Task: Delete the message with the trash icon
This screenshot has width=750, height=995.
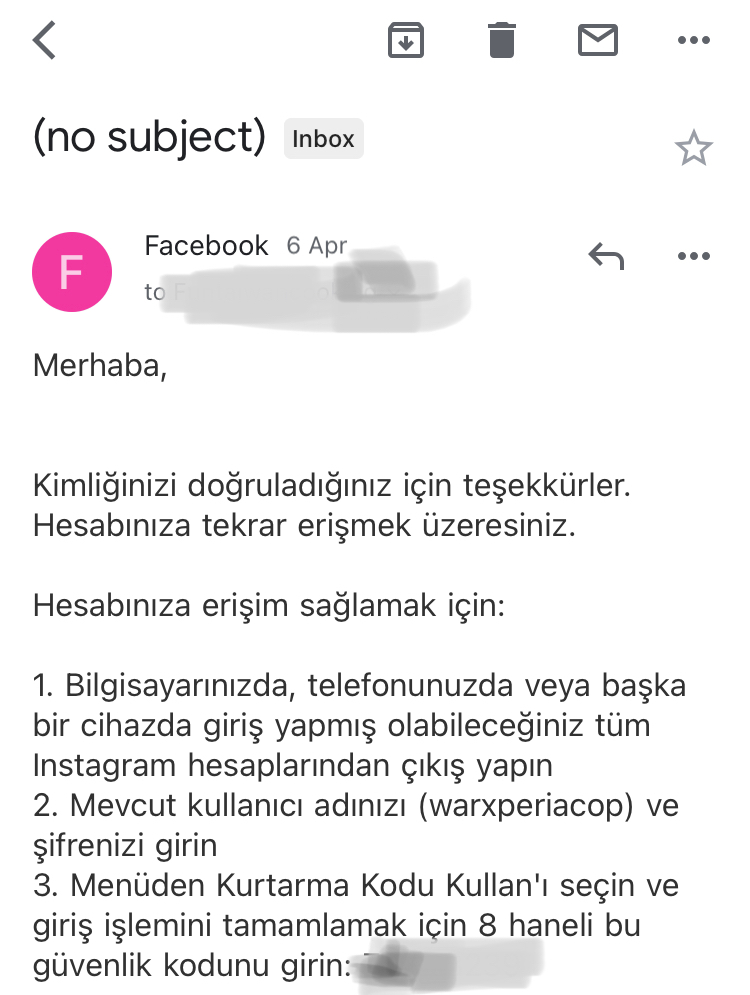Action: tap(501, 41)
